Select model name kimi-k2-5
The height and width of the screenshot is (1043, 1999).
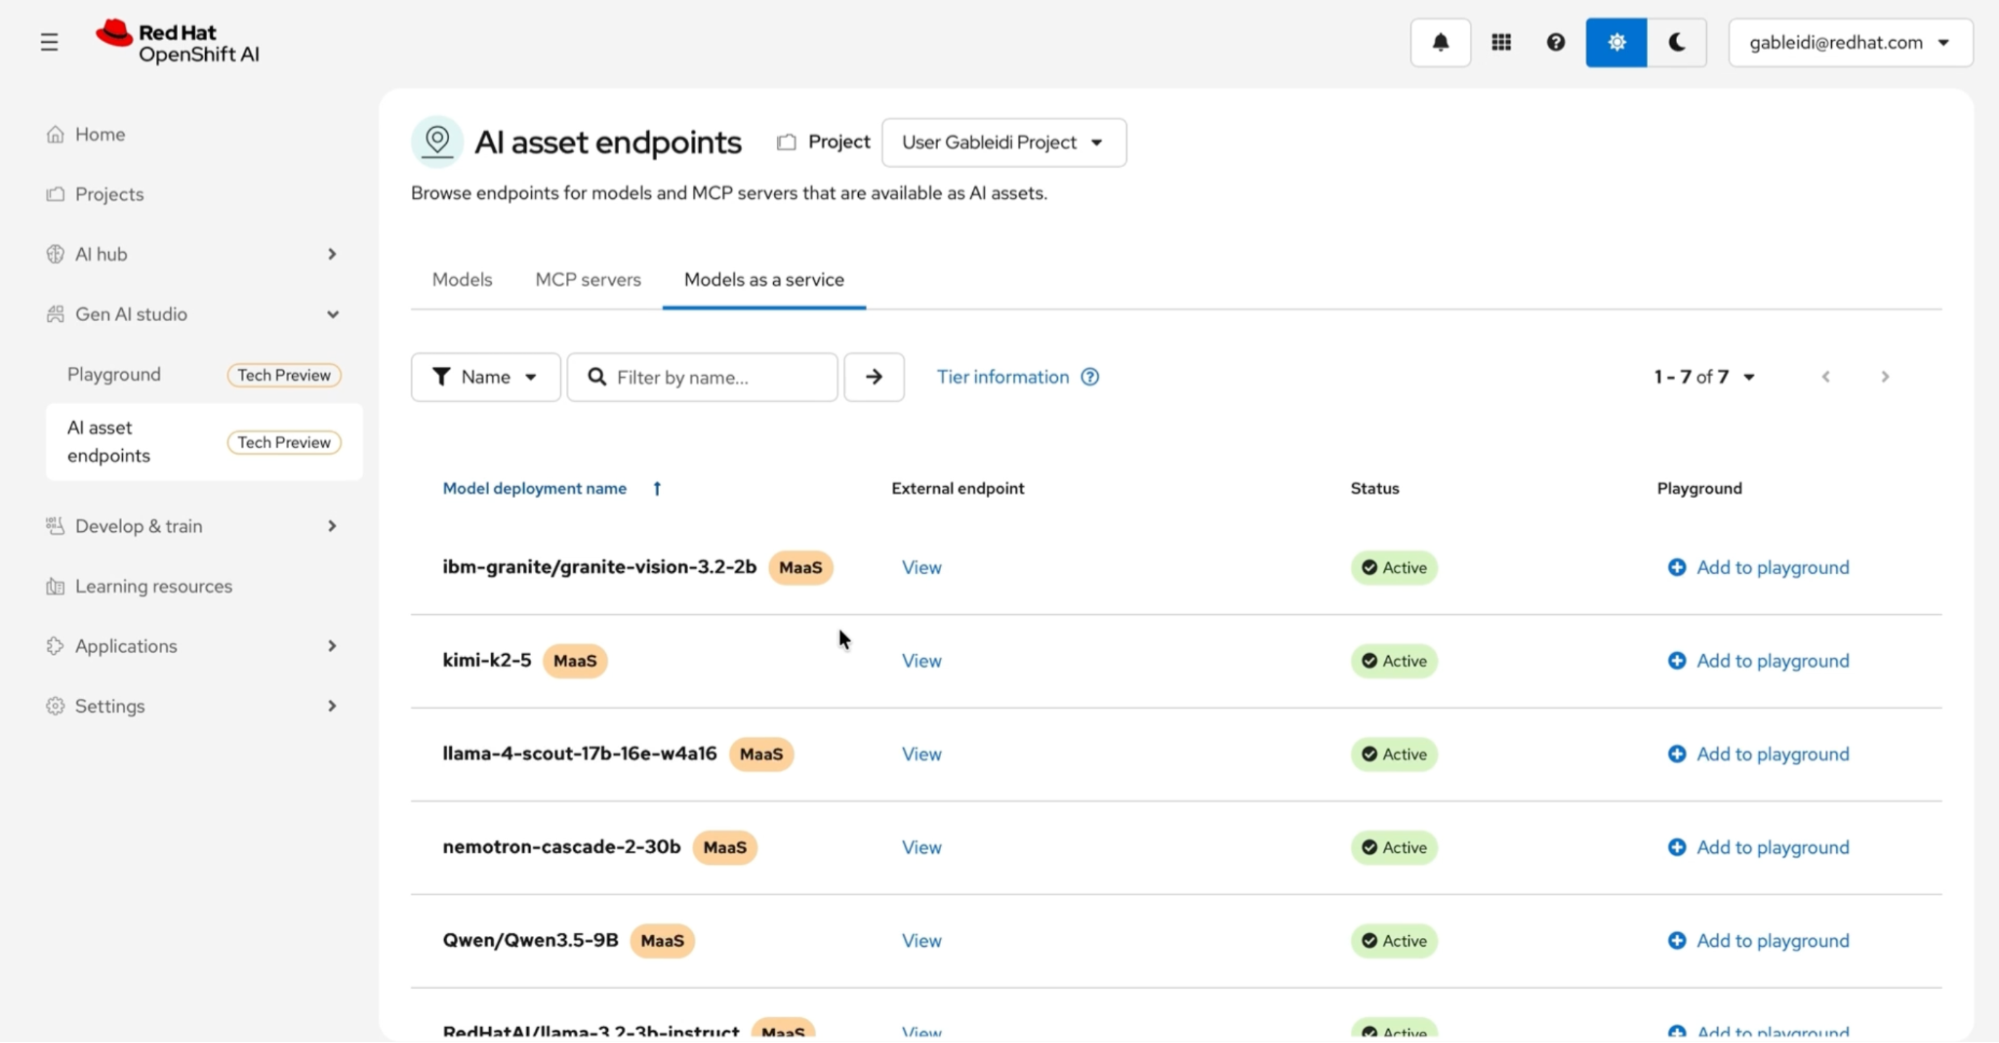(x=487, y=660)
